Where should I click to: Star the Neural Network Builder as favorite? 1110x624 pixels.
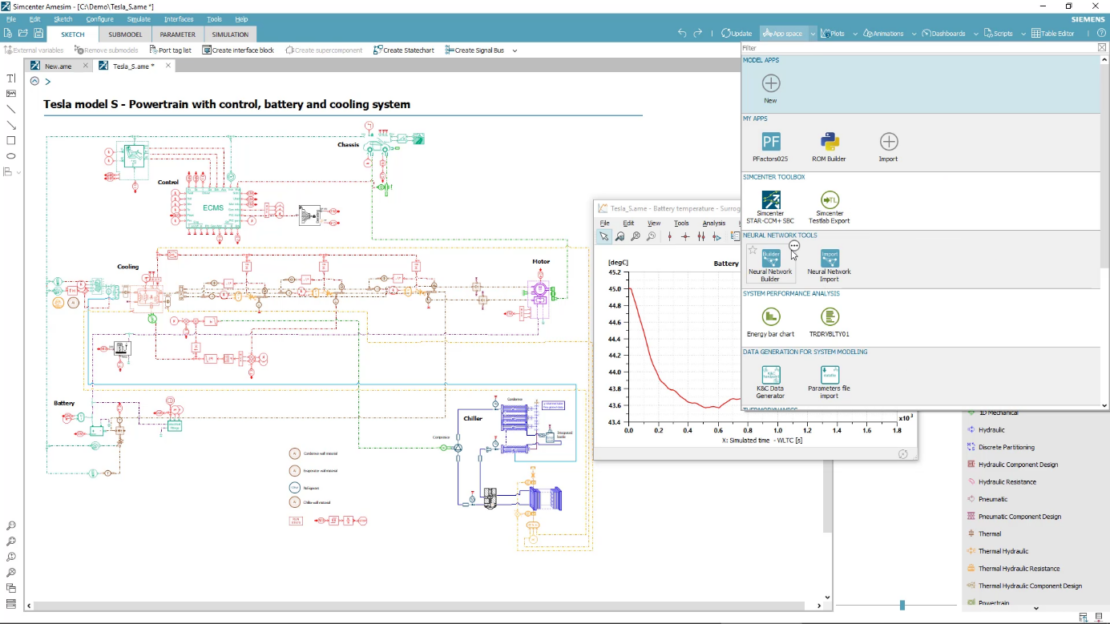click(x=752, y=249)
